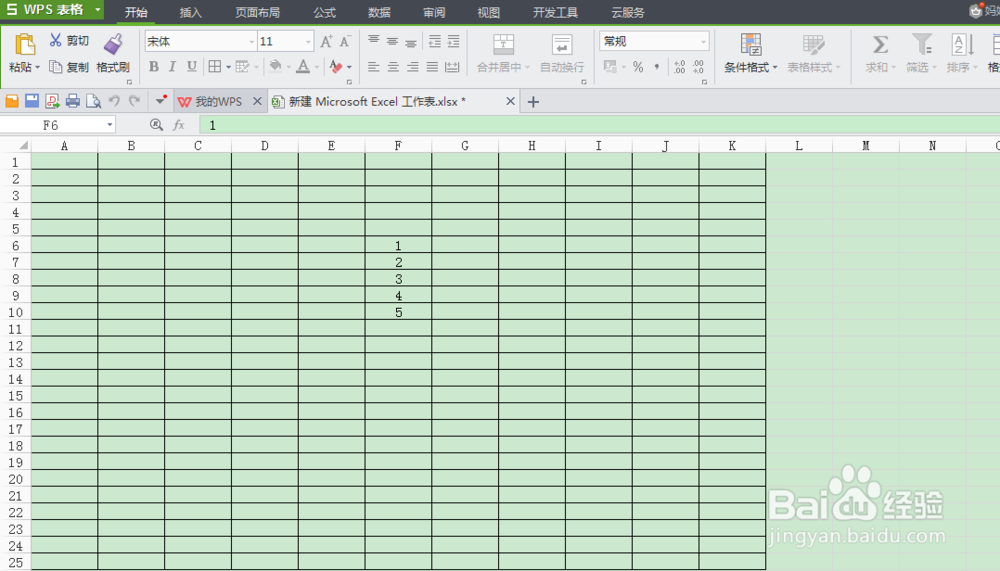Click distributed alignment icon
Image resolution: width=1000 pixels, height=571 pixels.
click(x=452, y=67)
